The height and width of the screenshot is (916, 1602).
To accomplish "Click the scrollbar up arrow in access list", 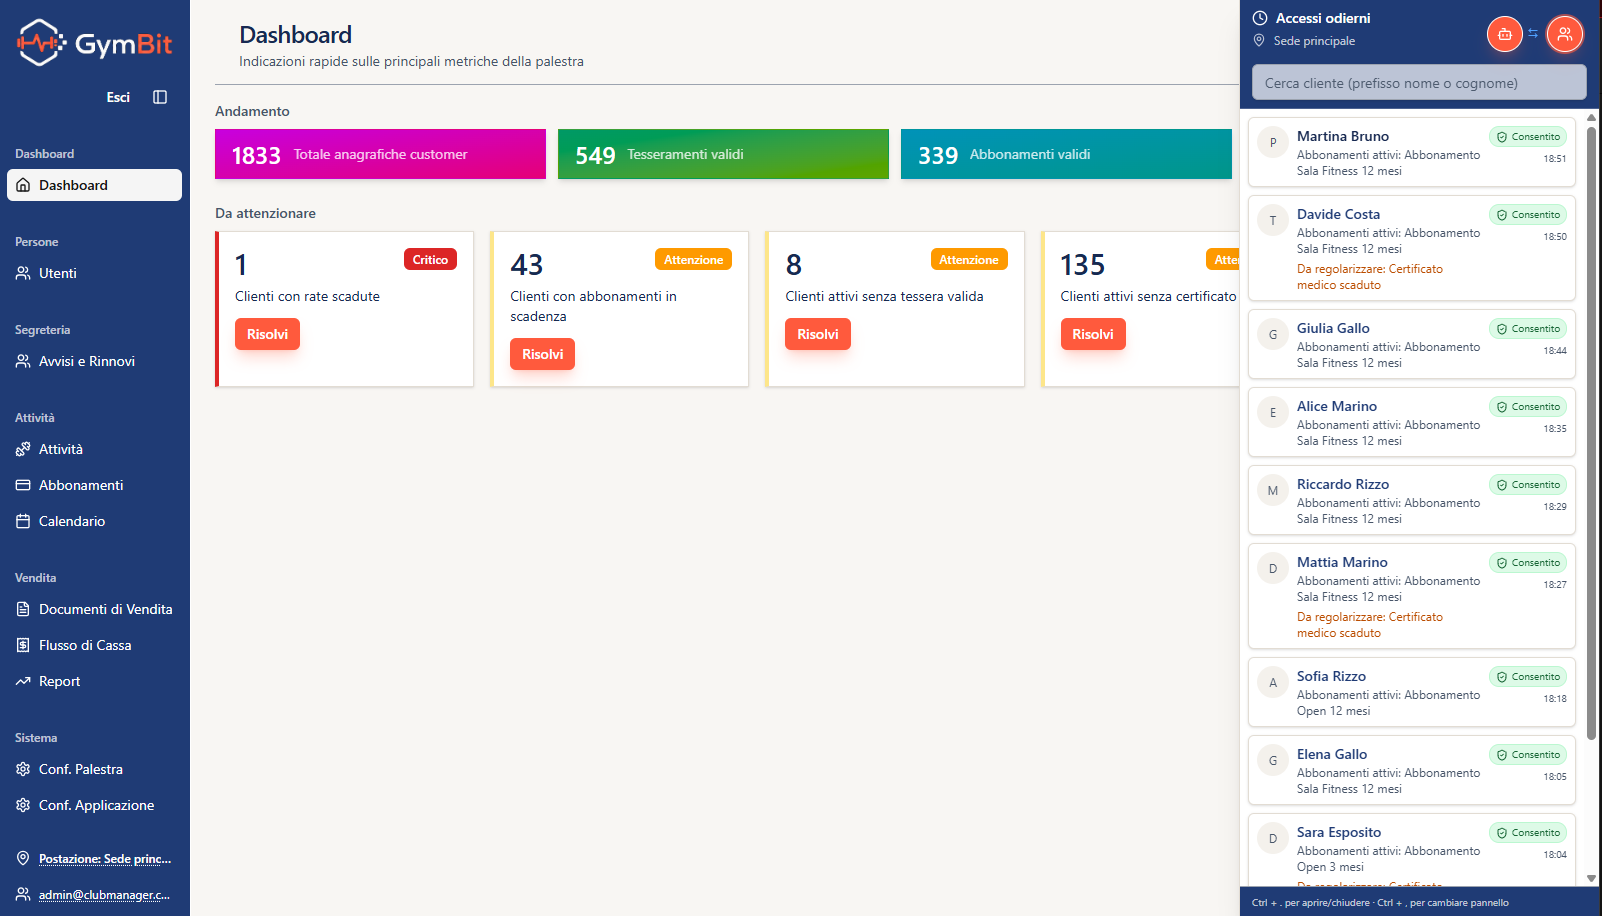I will [x=1591, y=117].
